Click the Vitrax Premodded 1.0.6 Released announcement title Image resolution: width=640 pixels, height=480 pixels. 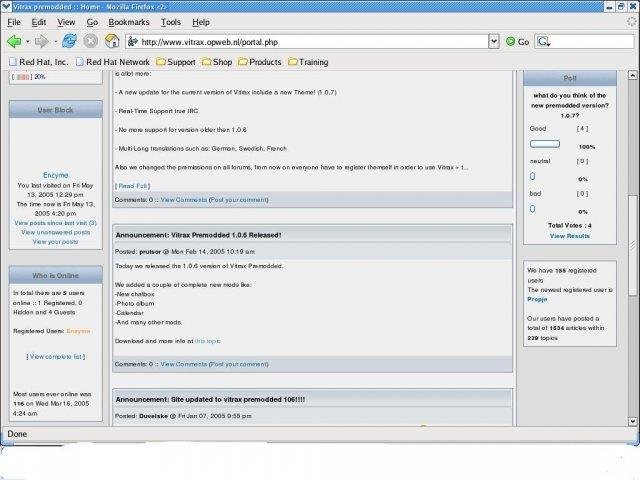(x=198, y=235)
